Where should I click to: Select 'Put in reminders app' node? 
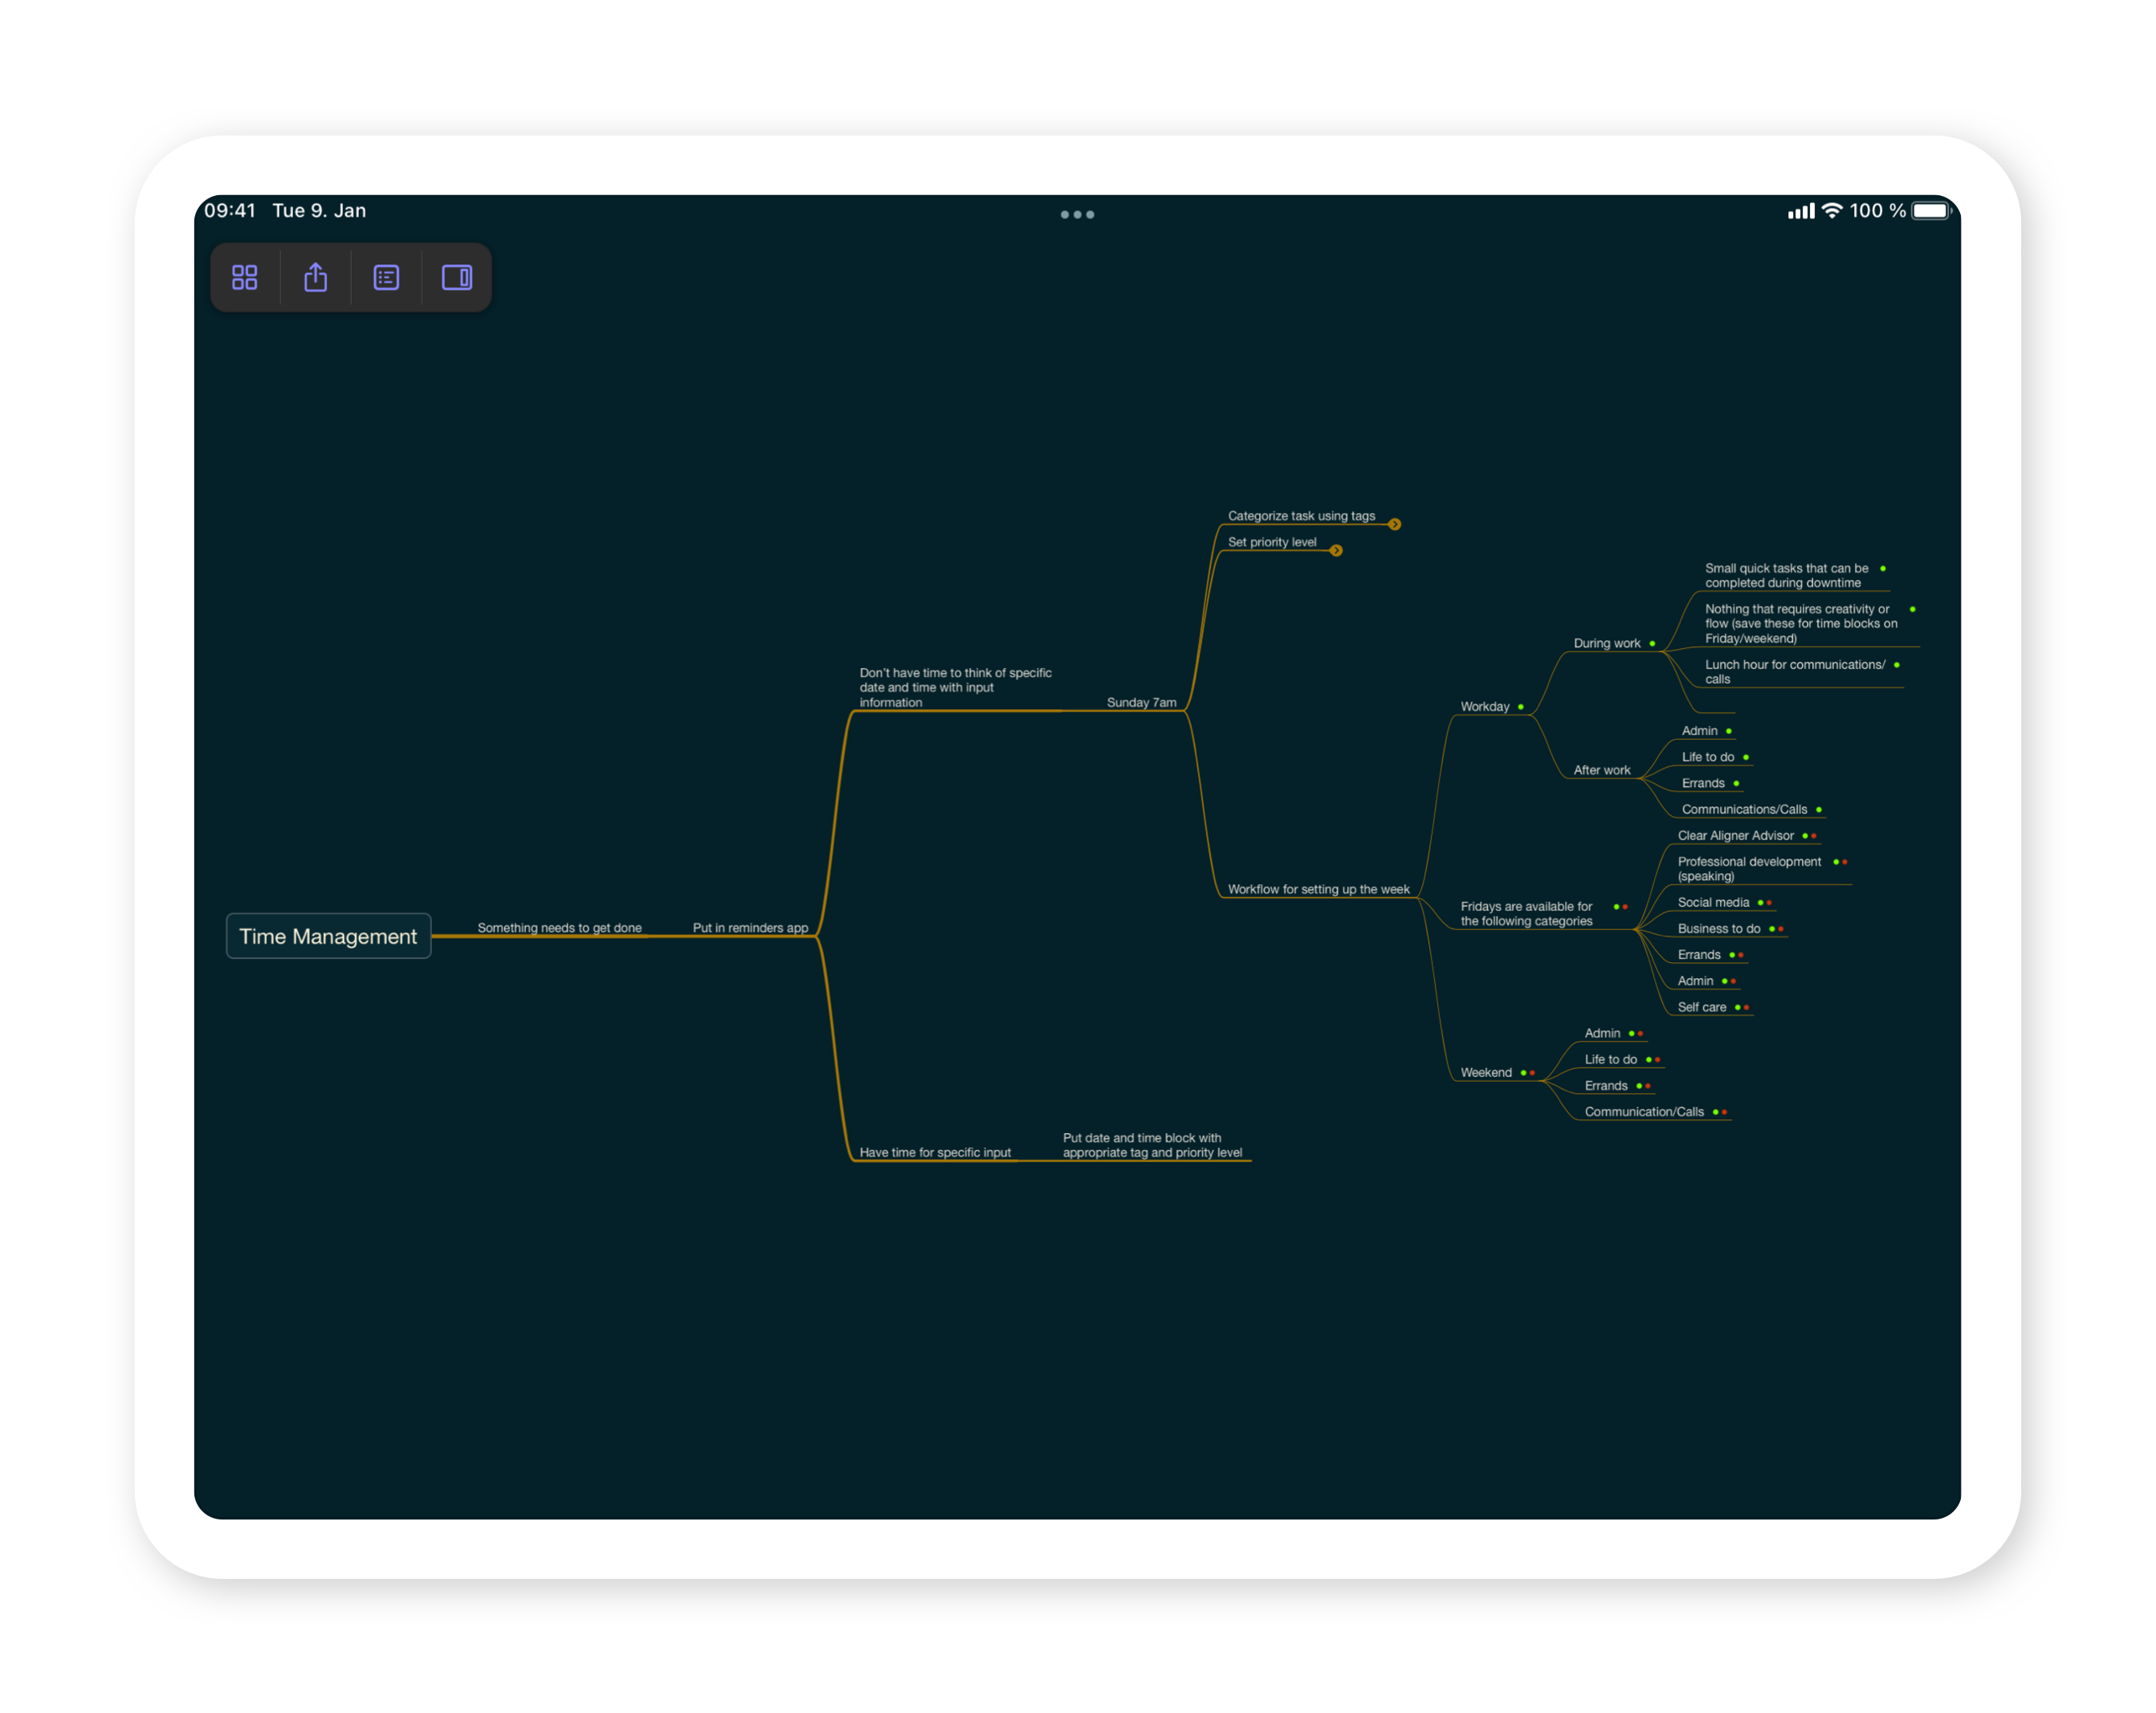point(750,928)
